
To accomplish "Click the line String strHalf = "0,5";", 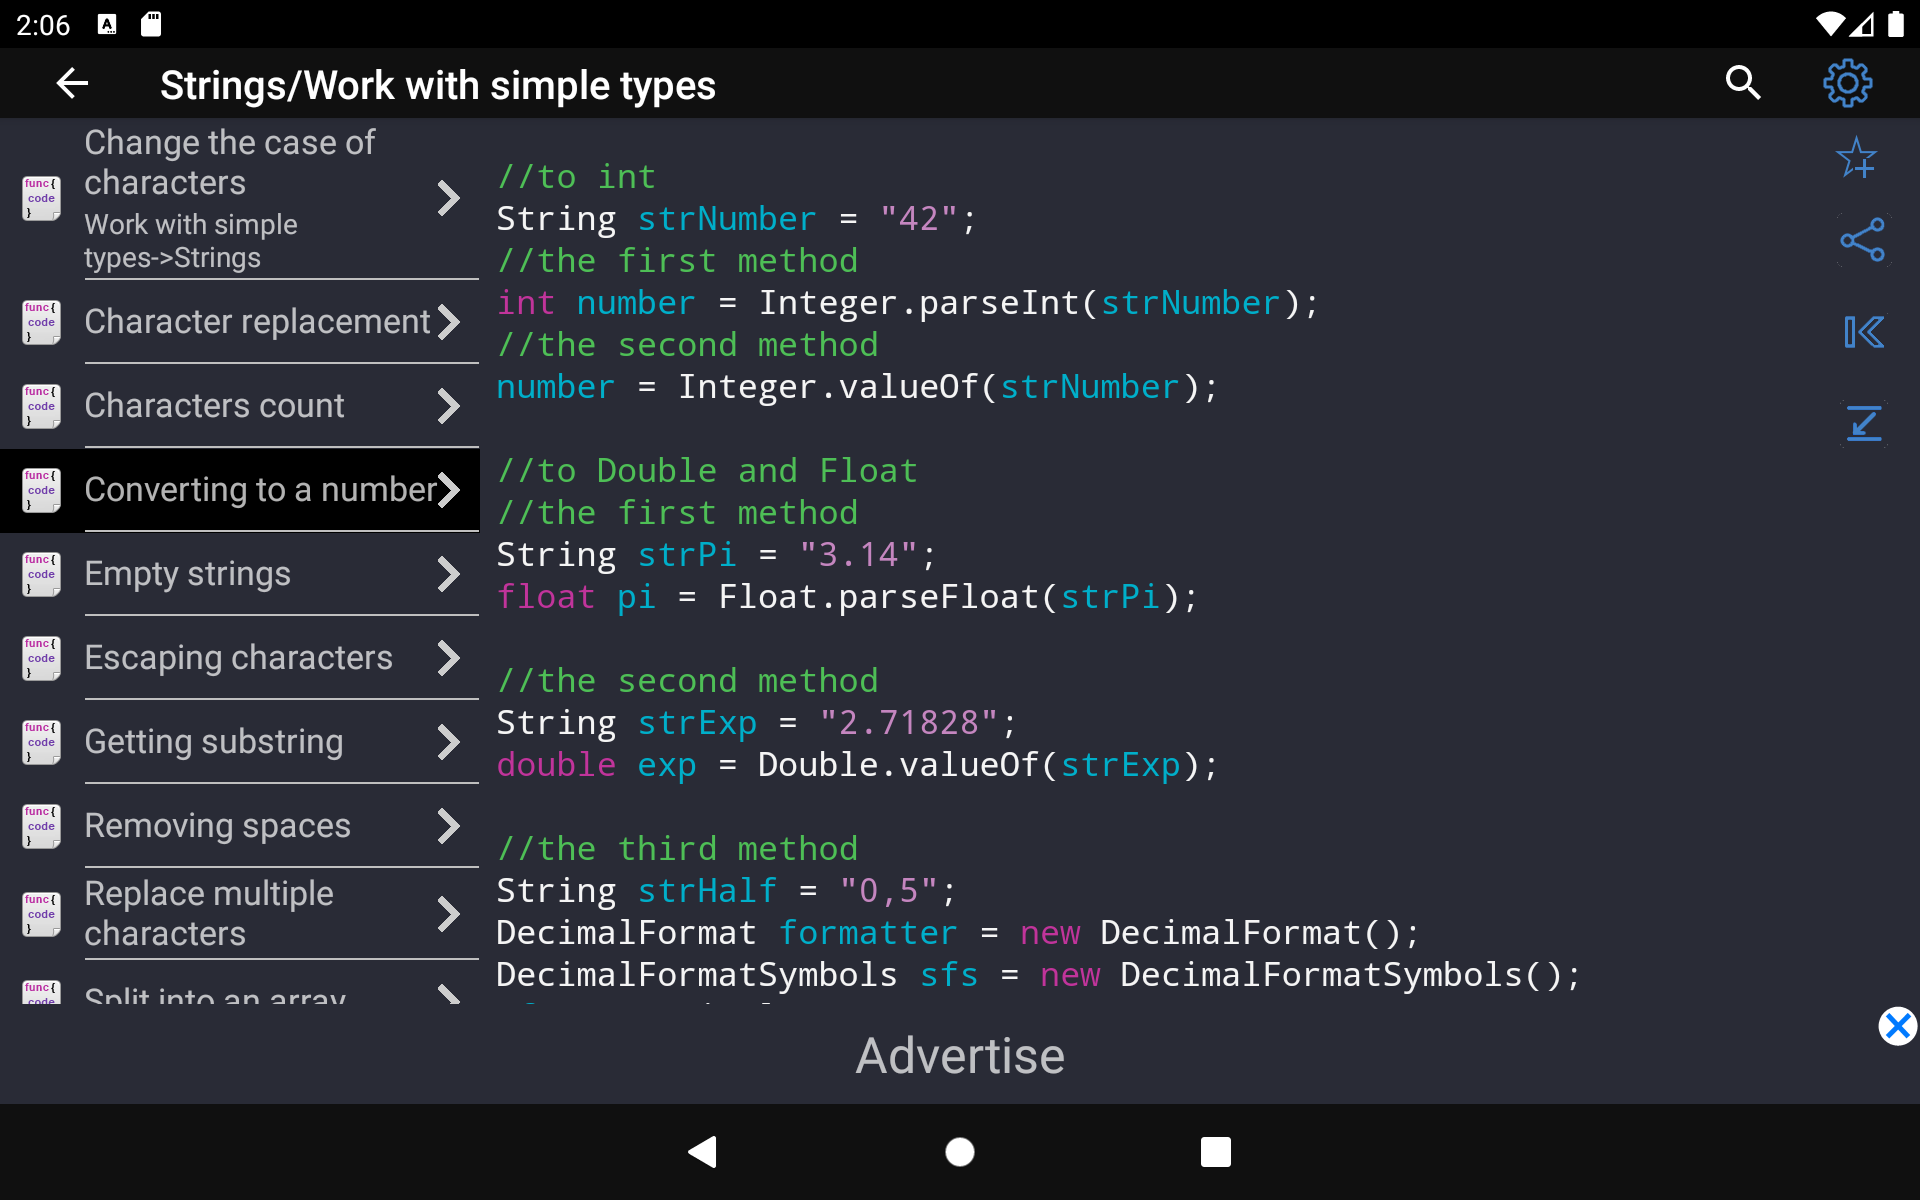I will pos(726,891).
